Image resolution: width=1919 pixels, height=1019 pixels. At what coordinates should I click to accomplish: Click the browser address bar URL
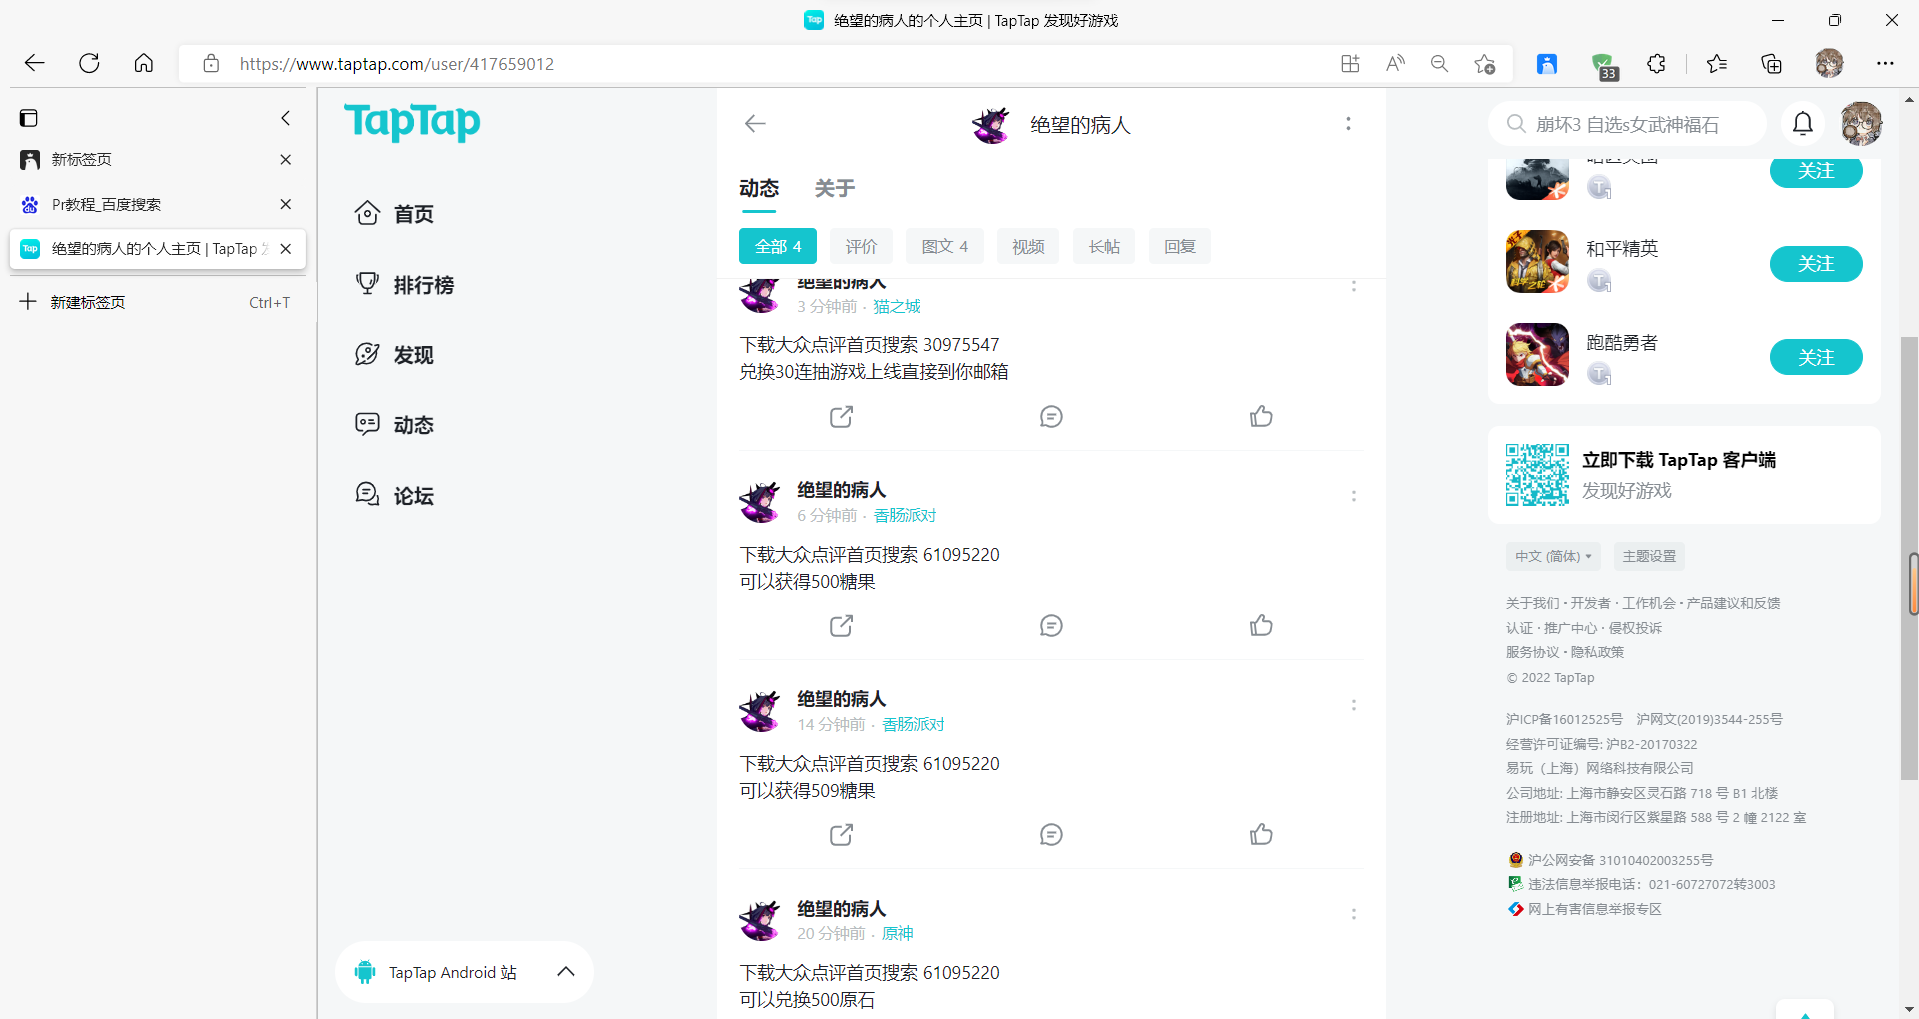pos(397,64)
